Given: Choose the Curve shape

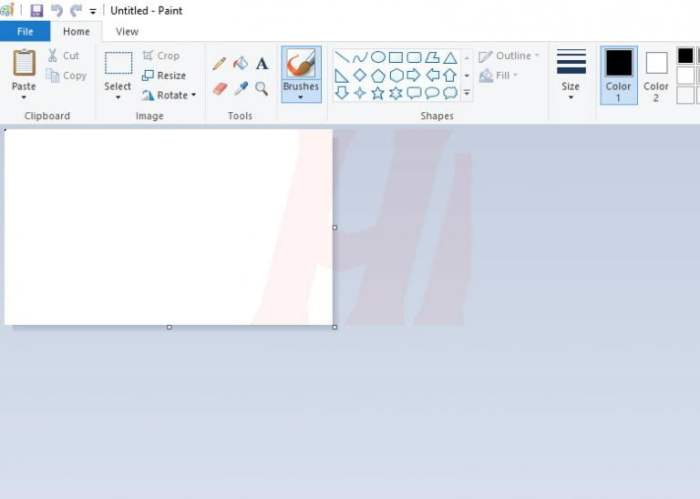Looking at the screenshot, I should tap(360, 57).
